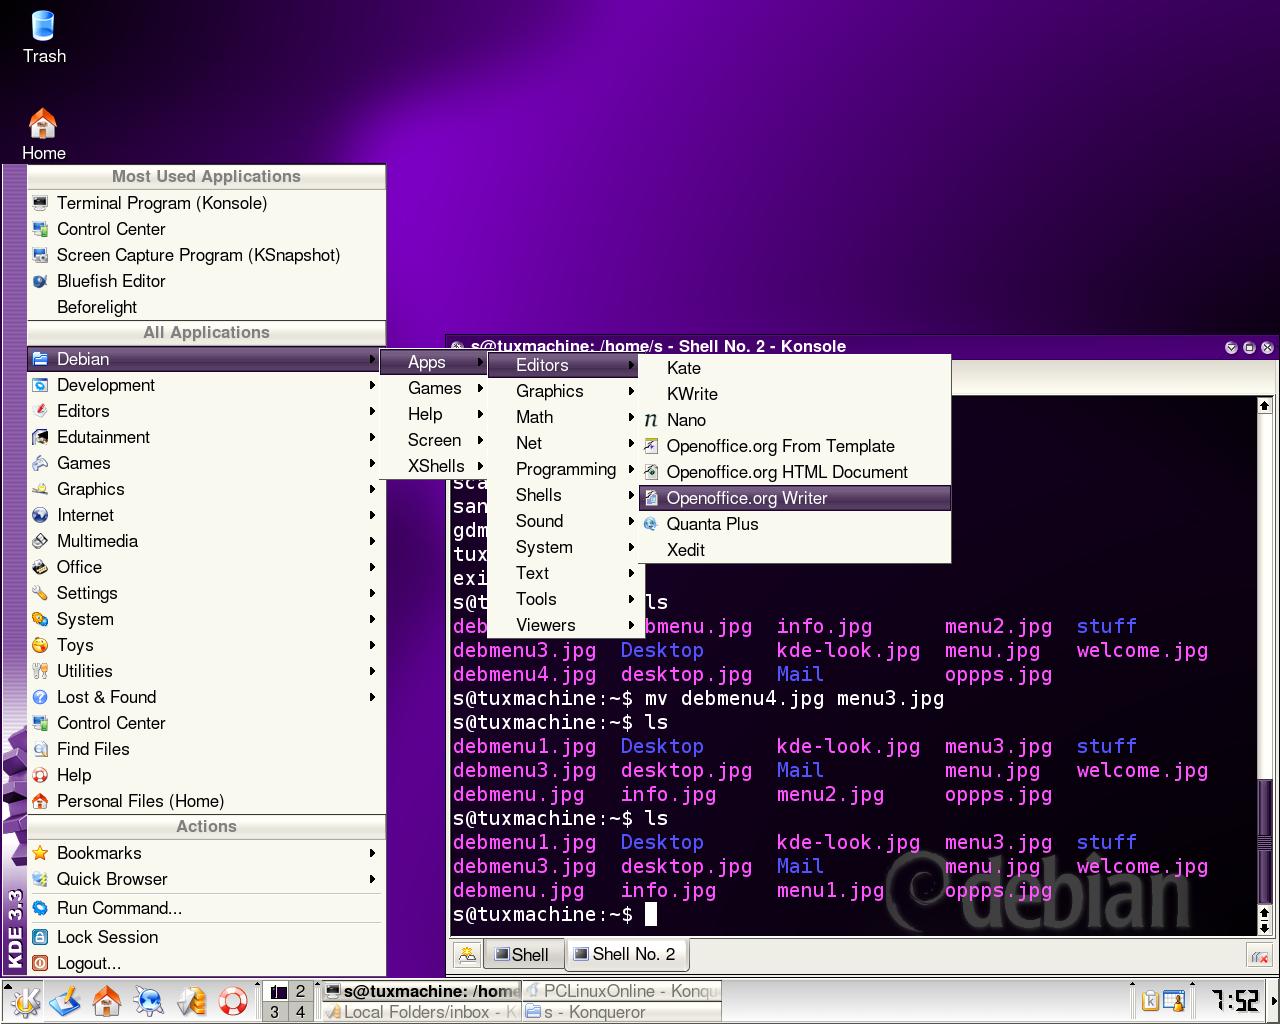Launch Terminal Program (Konsole) from K menu

point(206,203)
